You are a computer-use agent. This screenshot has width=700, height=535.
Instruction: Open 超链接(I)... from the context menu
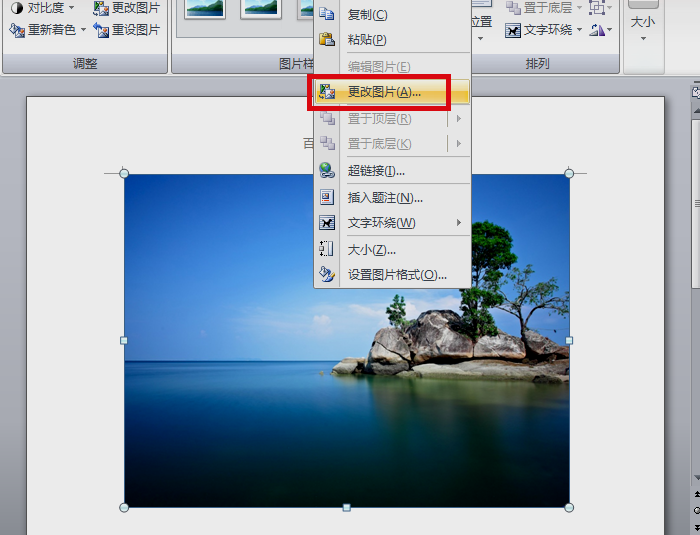tap(392, 171)
